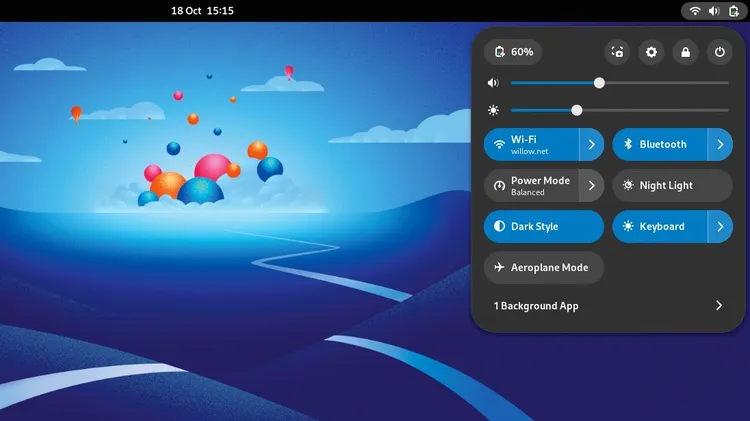The image size is (750, 421).
Task: Disable Dark Style
Action: (x=544, y=227)
